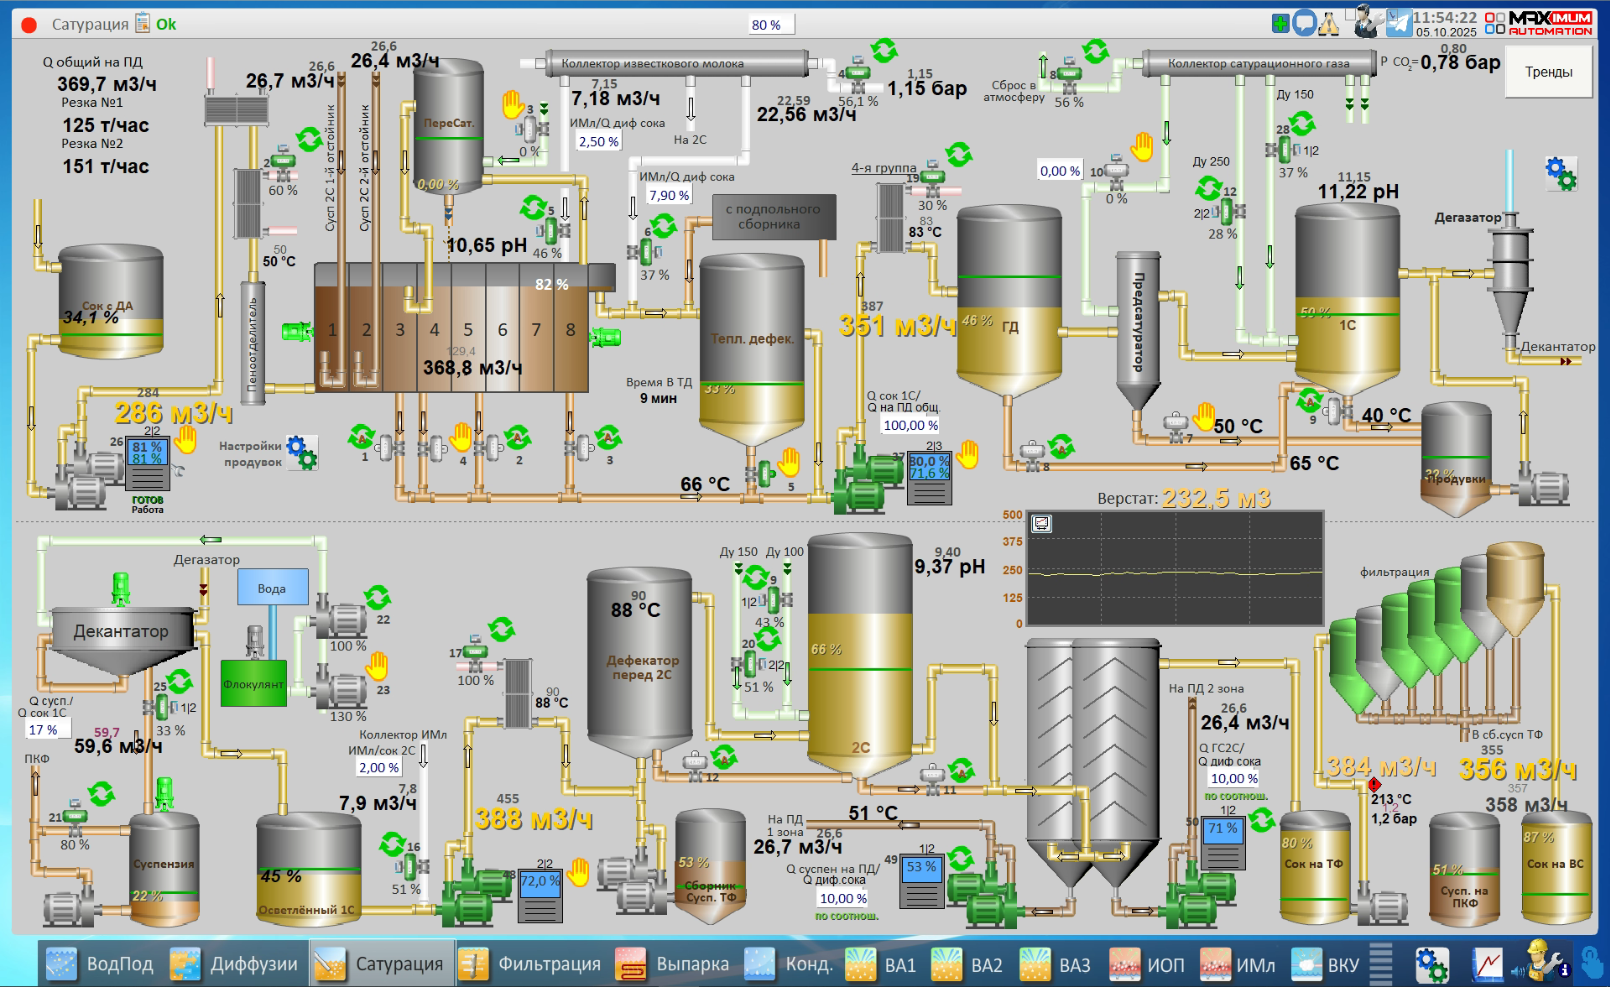The width and height of the screenshot is (1610, 987).
Task: Open the gear settings near Дегазатор
Action: pos(1560,173)
